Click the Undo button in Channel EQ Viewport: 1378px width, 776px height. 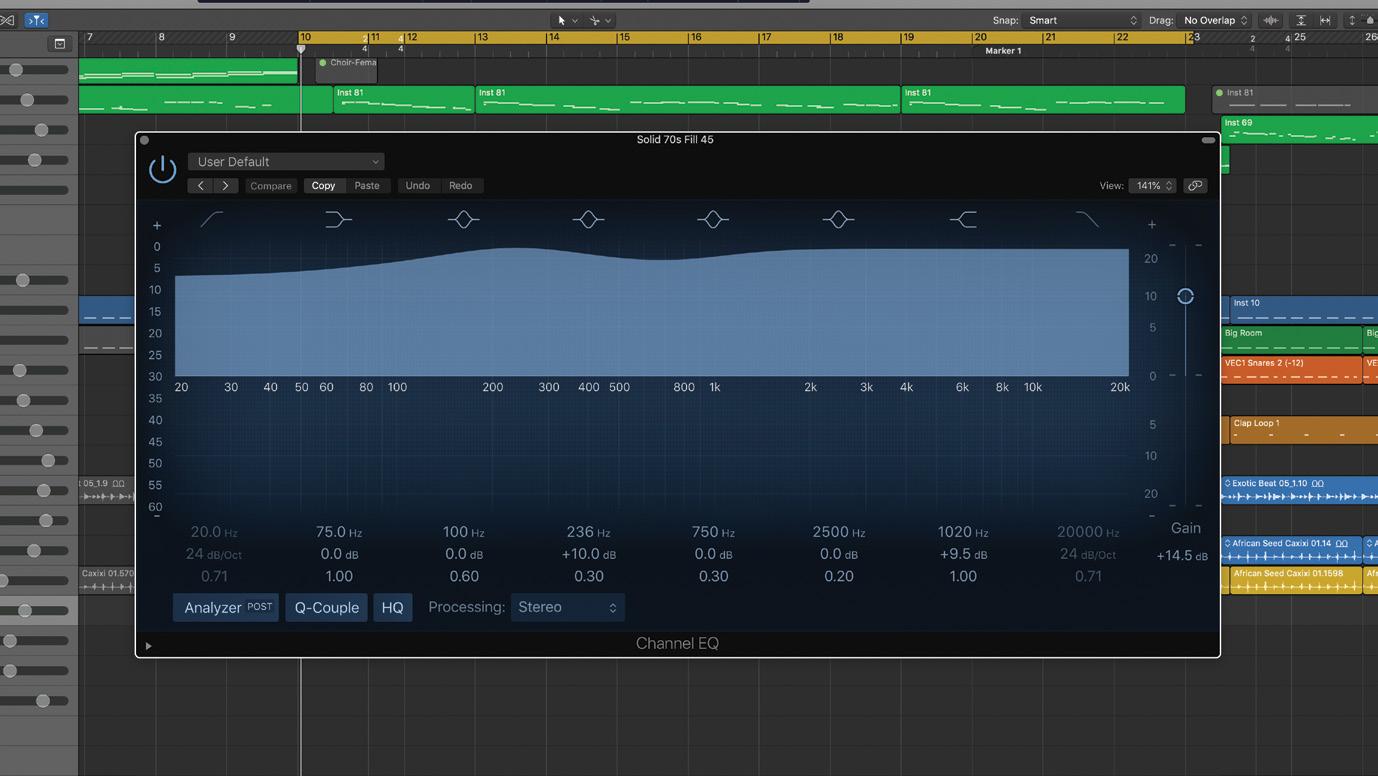point(418,186)
